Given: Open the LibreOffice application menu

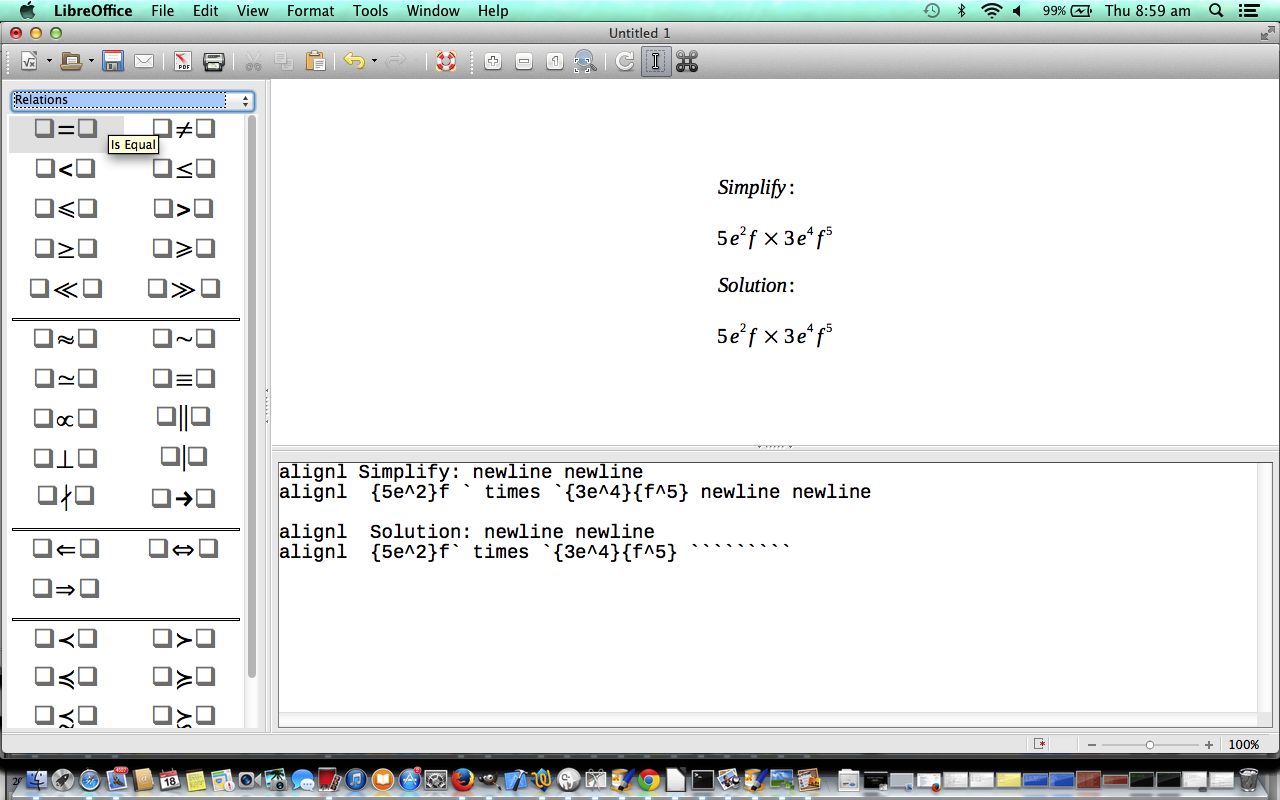Looking at the screenshot, I should point(92,11).
